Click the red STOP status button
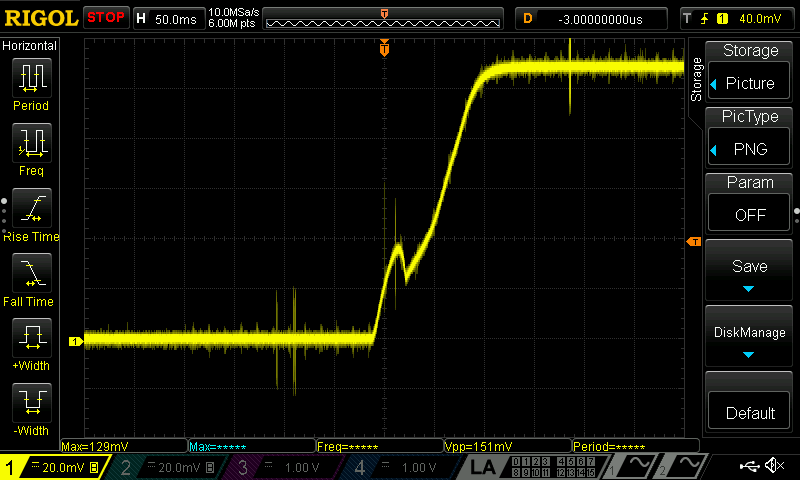 coord(105,17)
